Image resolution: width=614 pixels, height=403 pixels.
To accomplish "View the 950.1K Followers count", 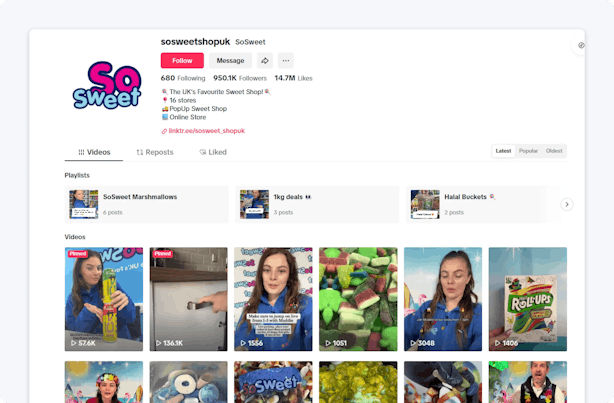I will tap(240, 78).
